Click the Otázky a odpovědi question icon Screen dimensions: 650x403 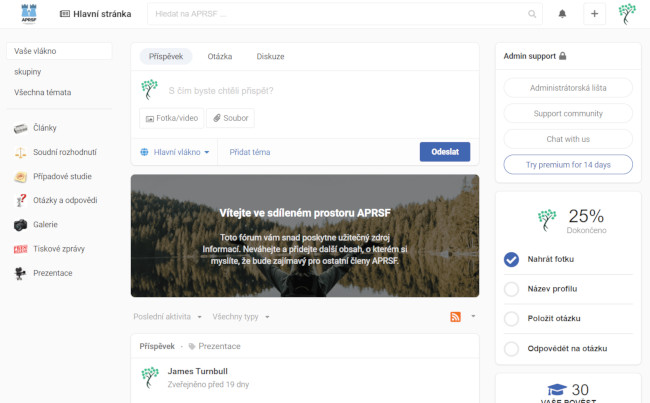point(20,200)
